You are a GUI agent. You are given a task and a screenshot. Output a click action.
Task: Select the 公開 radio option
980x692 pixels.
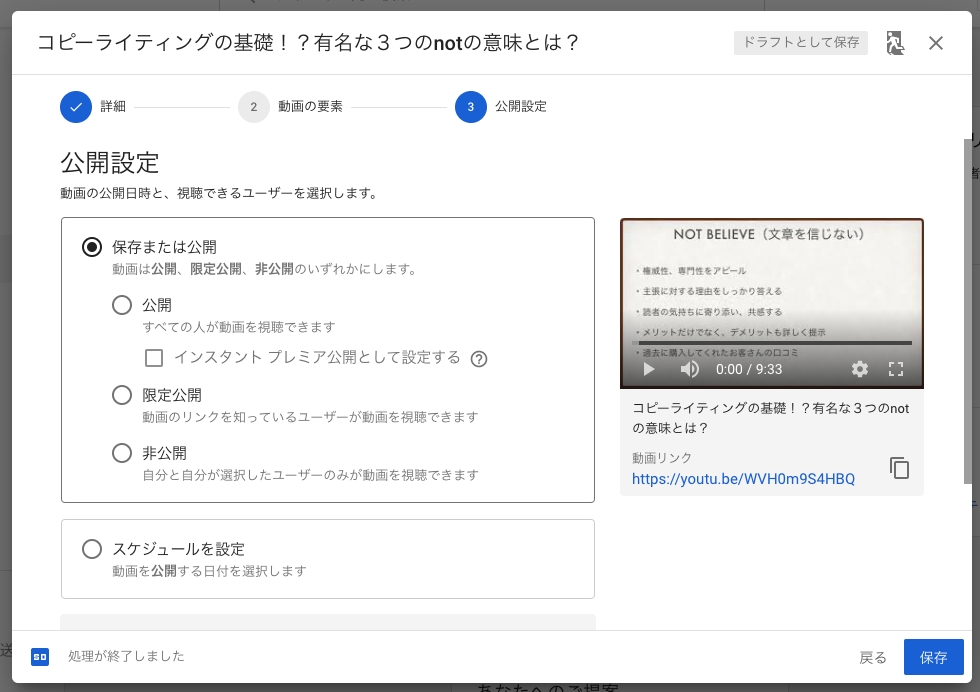(x=122, y=306)
